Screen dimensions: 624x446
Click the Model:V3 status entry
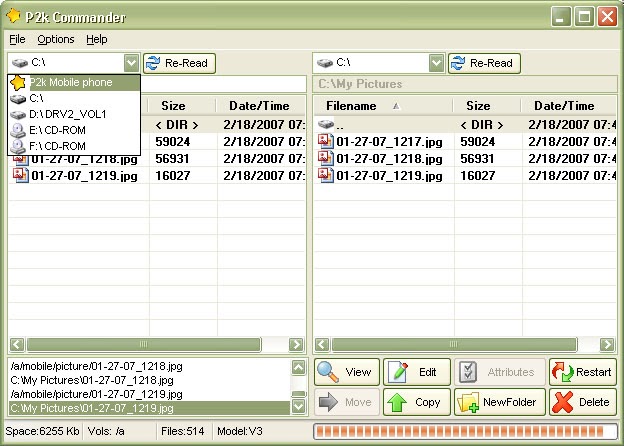click(240, 431)
